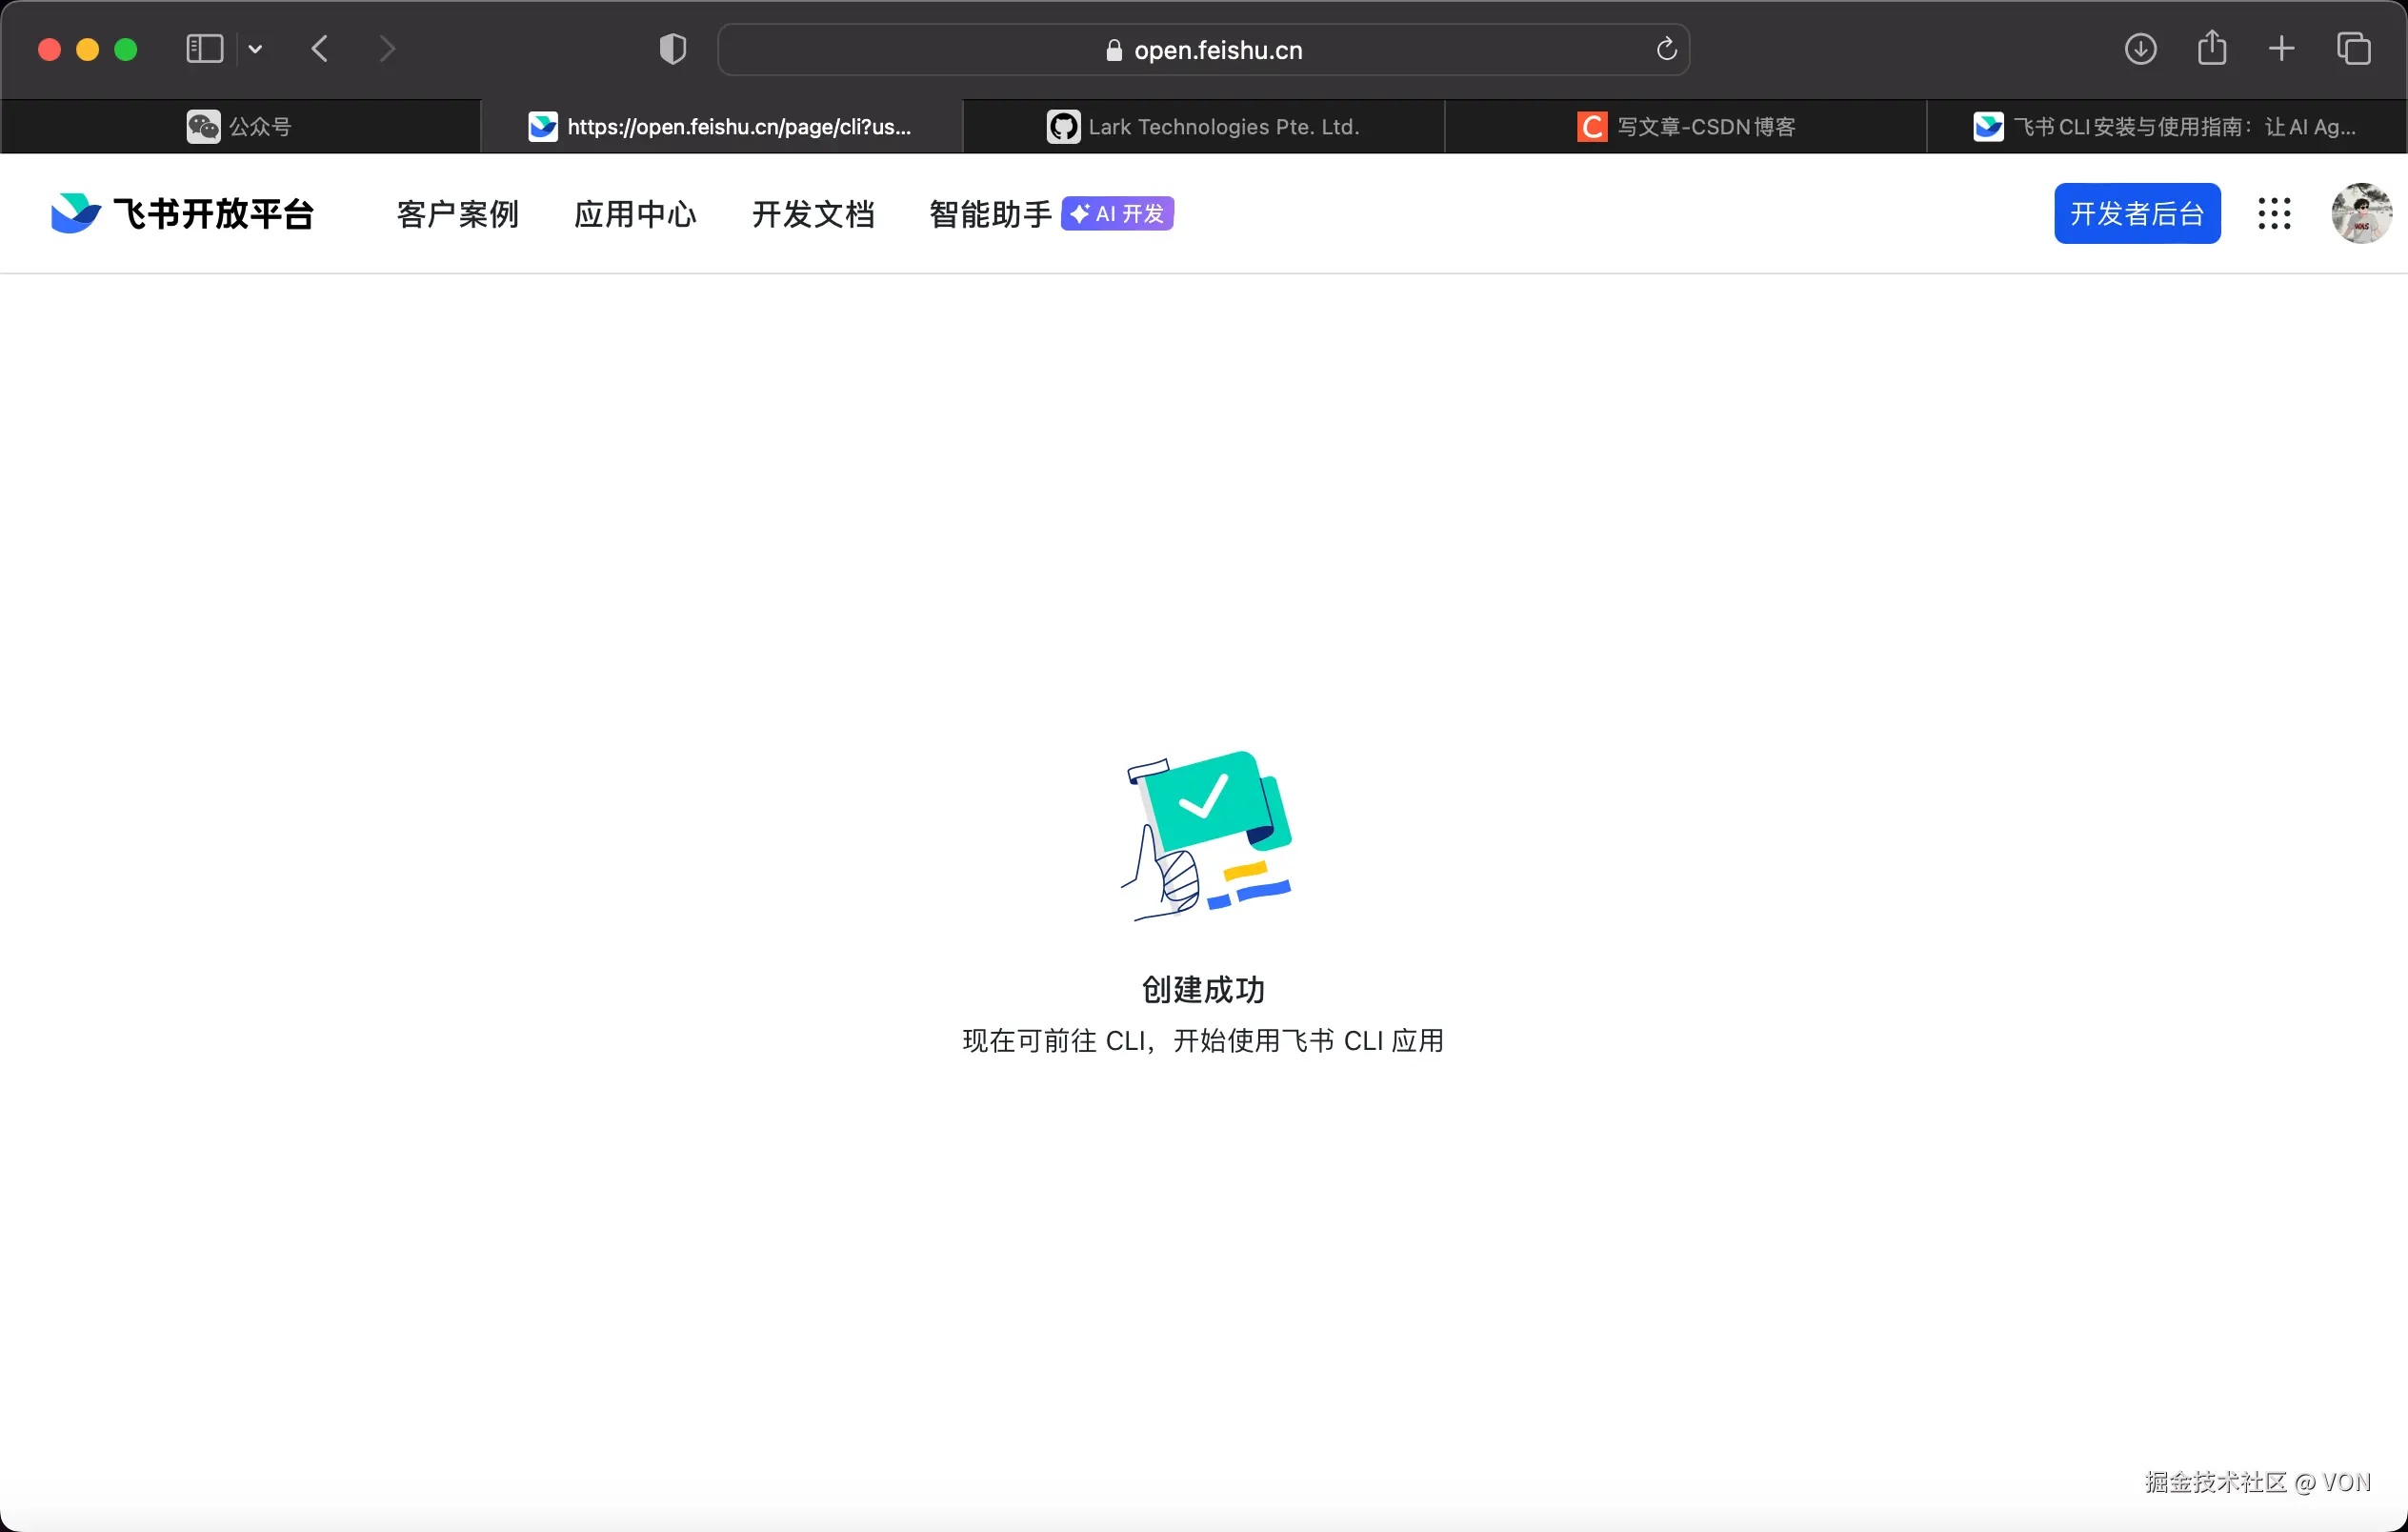This screenshot has height=1532, width=2408.
Task: Click the privacy shield icon in the toolbar
Action: [672, 48]
